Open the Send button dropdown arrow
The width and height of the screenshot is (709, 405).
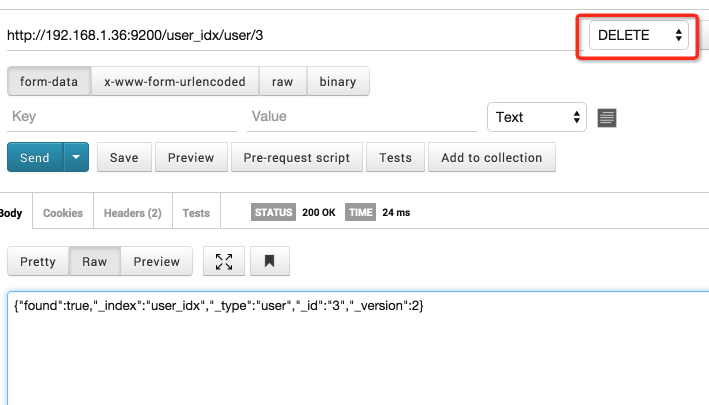tap(76, 157)
